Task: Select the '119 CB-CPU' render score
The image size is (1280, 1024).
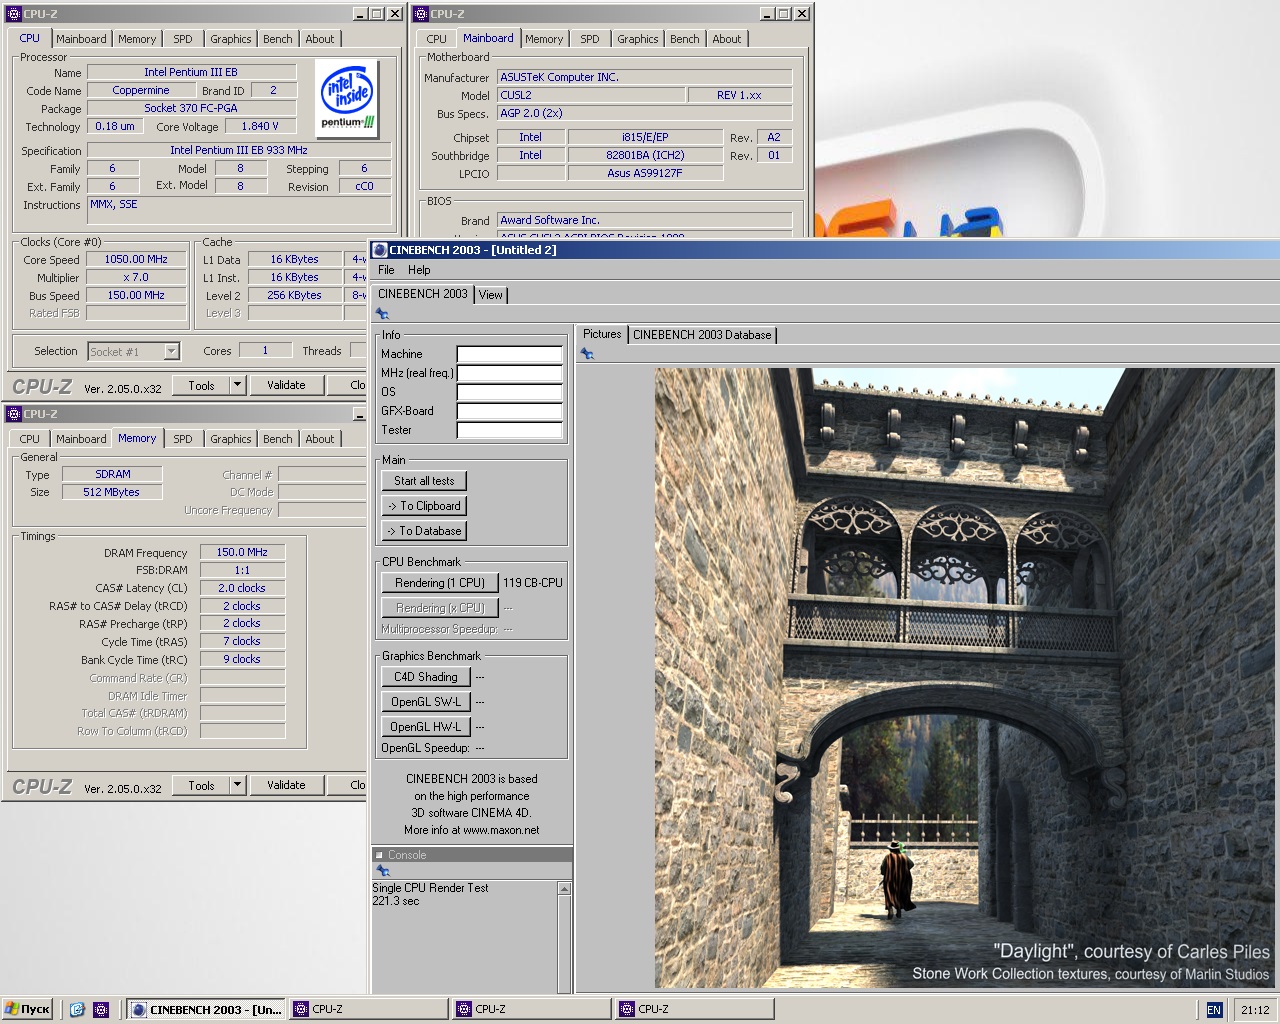Action: tap(533, 582)
